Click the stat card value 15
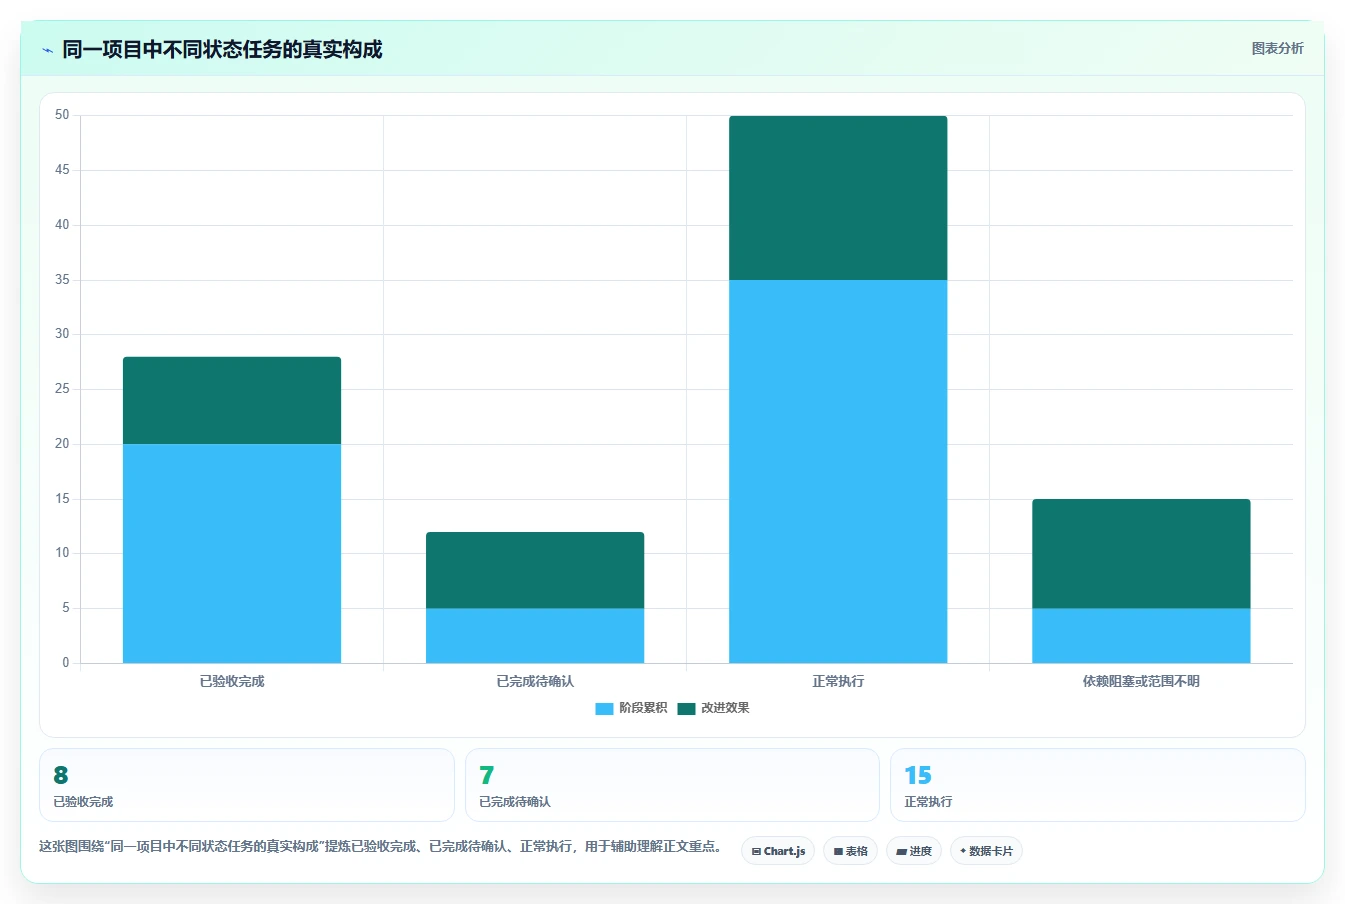Screen dimensions: 1345x904 pos(918,775)
